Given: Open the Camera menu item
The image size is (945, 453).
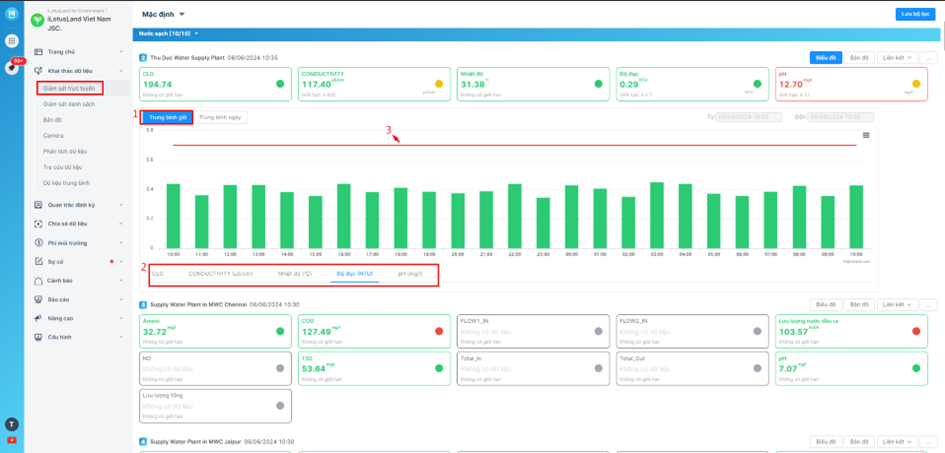Looking at the screenshot, I should (53, 136).
